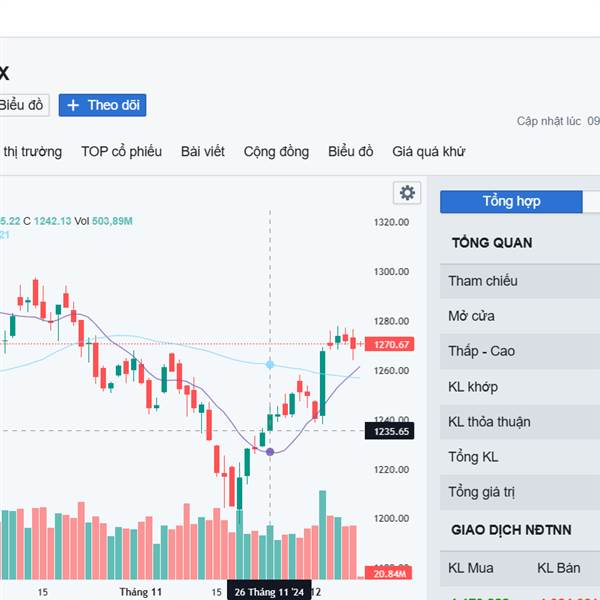Open chart settings gear icon
The image size is (600, 600).
[x=406, y=193]
